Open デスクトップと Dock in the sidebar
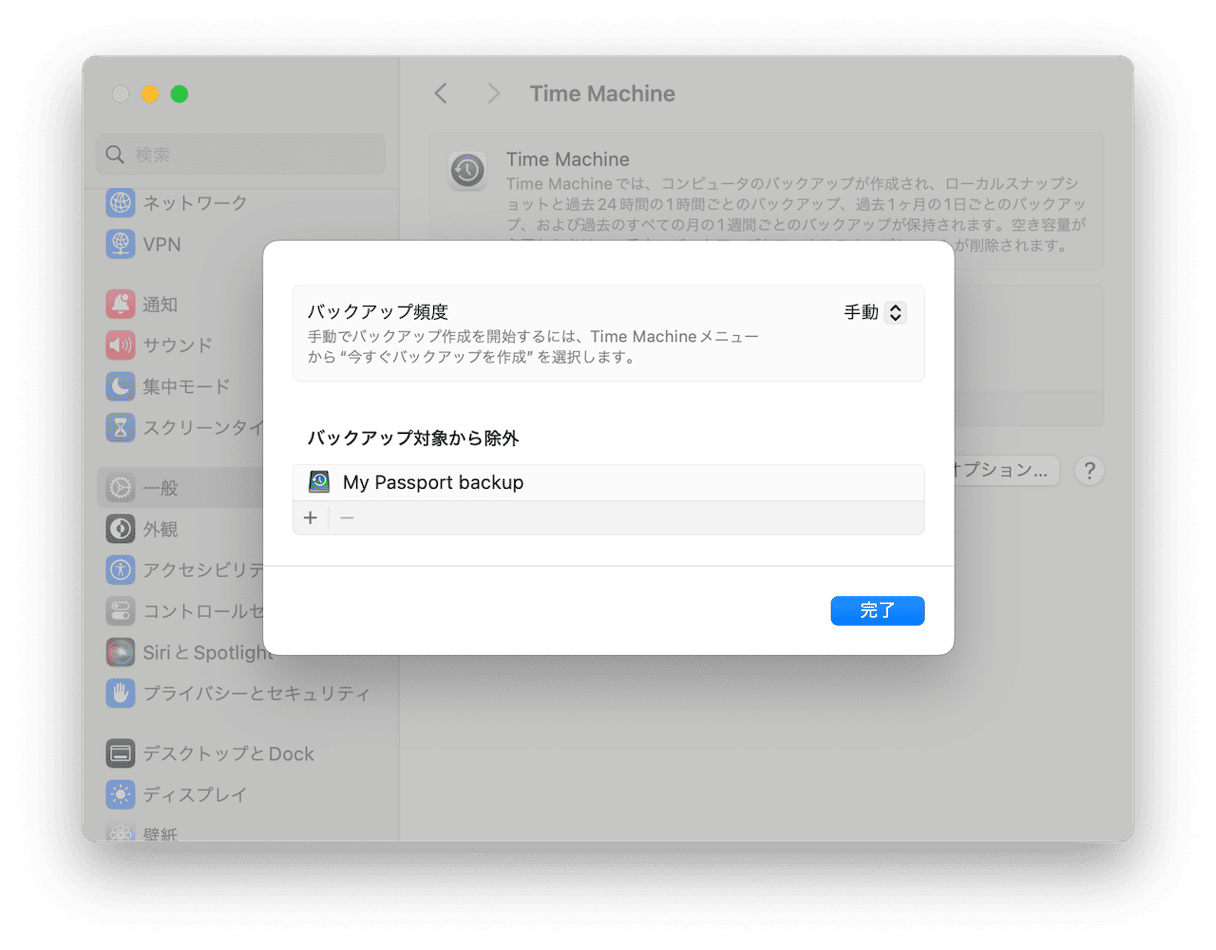 (x=210, y=754)
